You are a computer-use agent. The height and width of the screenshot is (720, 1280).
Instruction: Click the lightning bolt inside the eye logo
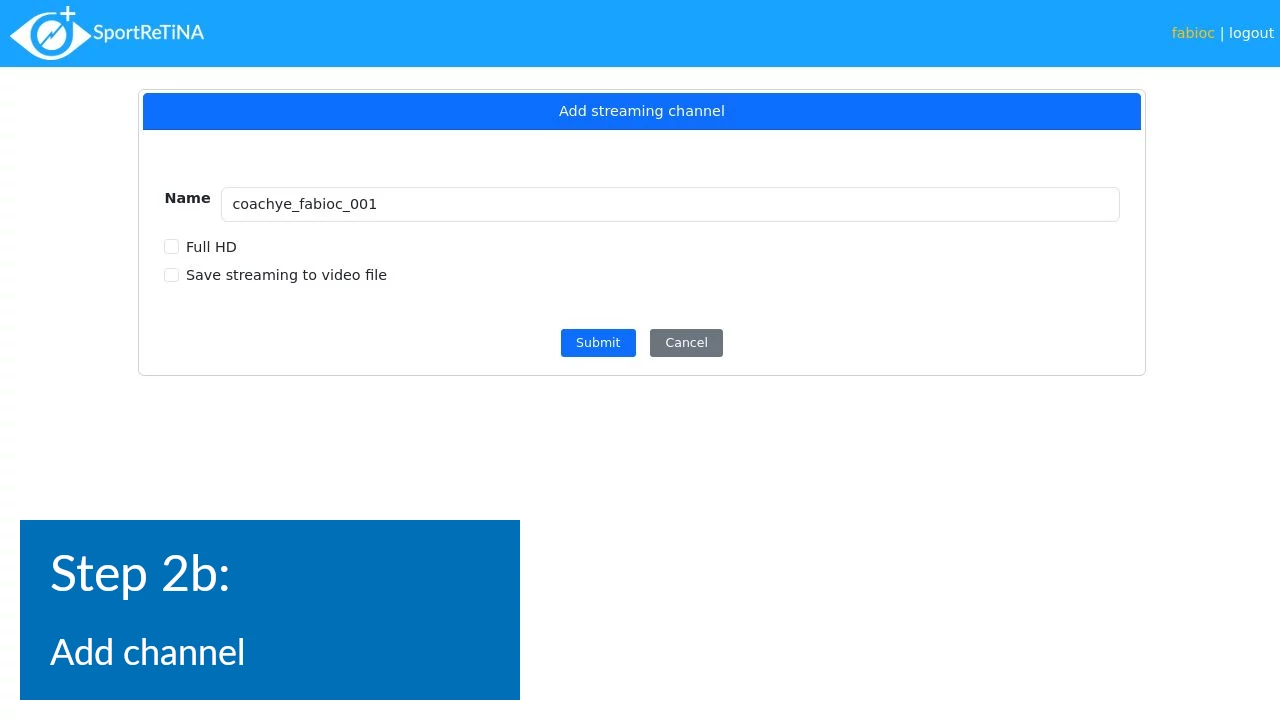click(50, 36)
